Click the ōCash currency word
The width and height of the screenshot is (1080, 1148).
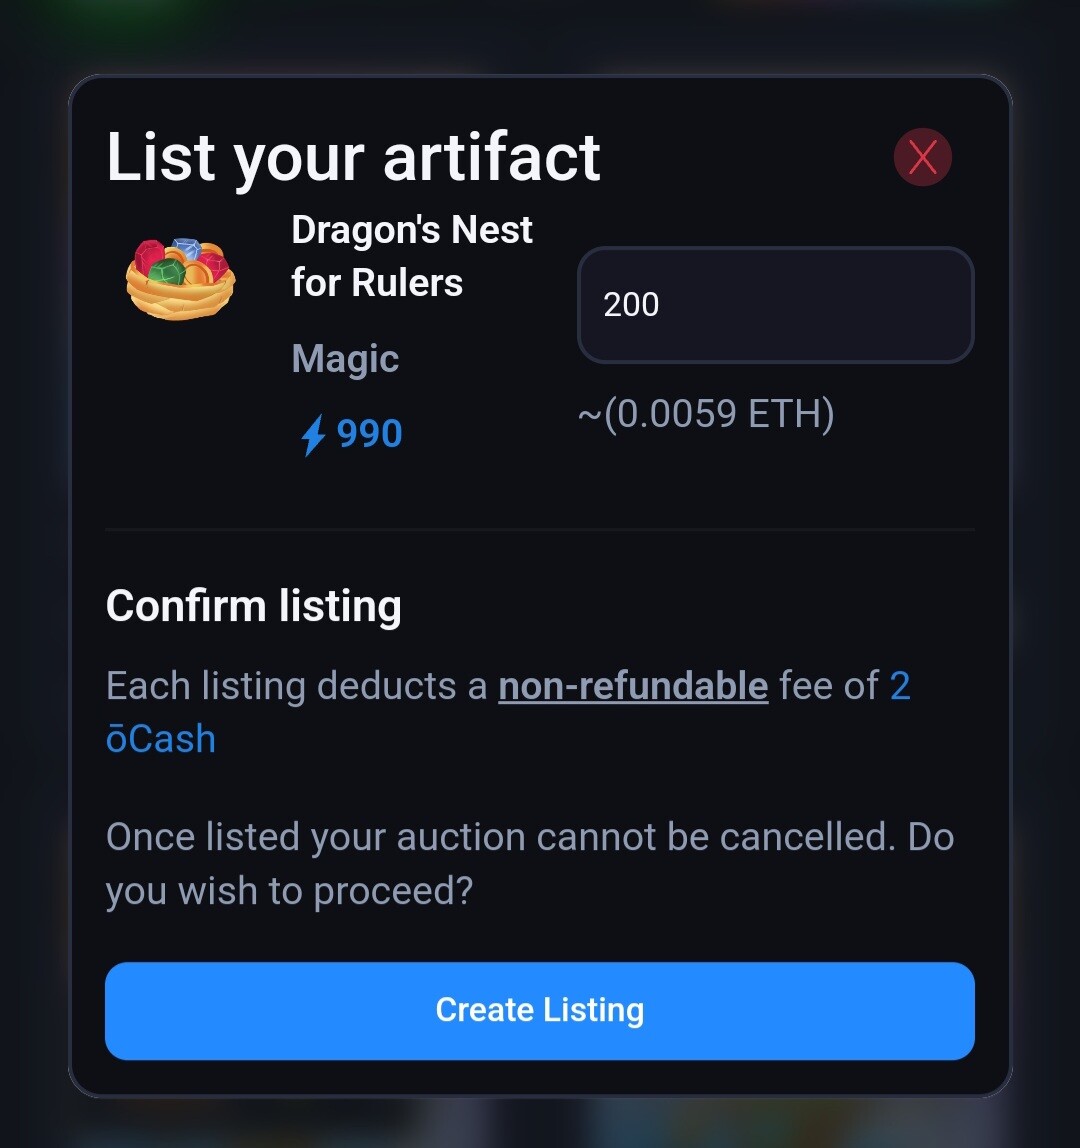pyautogui.click(x=160, y=739)
